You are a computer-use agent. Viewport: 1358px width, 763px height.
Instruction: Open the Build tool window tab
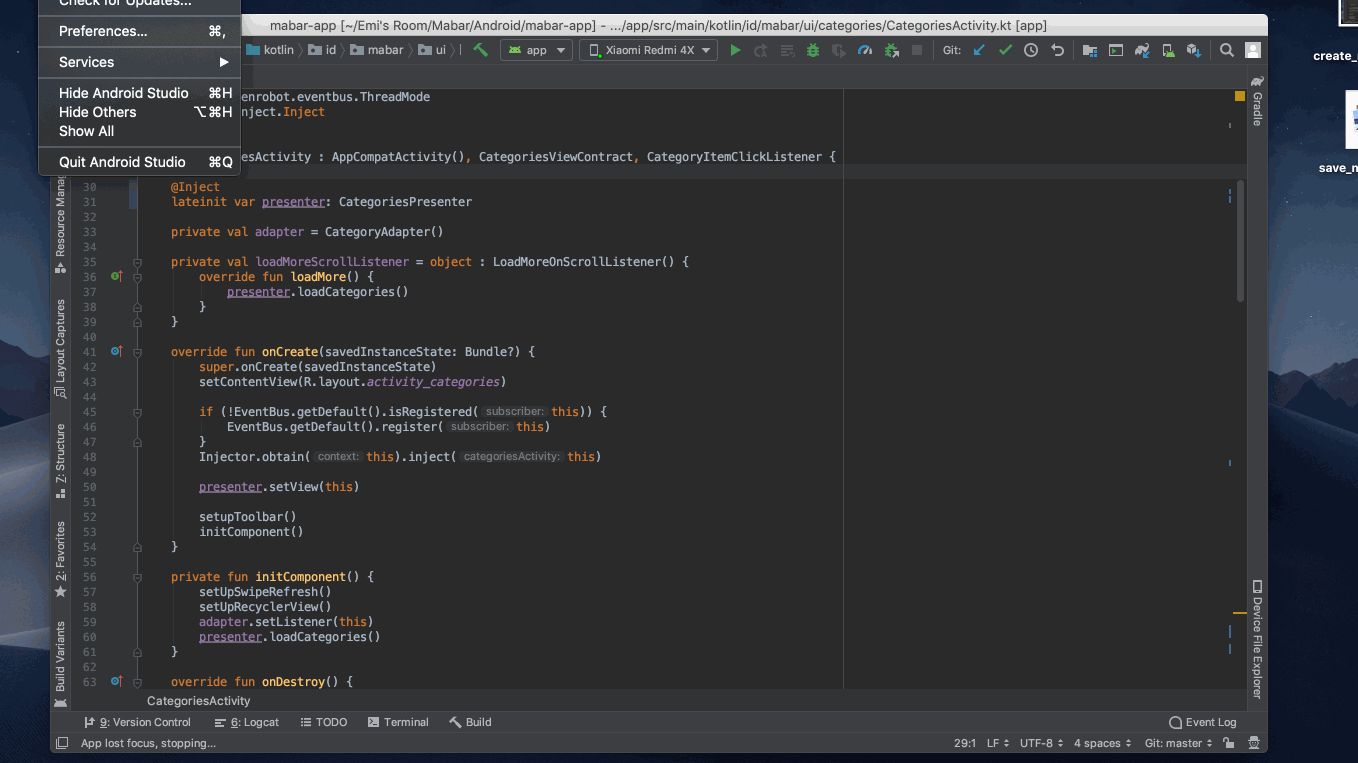(470, 722)
